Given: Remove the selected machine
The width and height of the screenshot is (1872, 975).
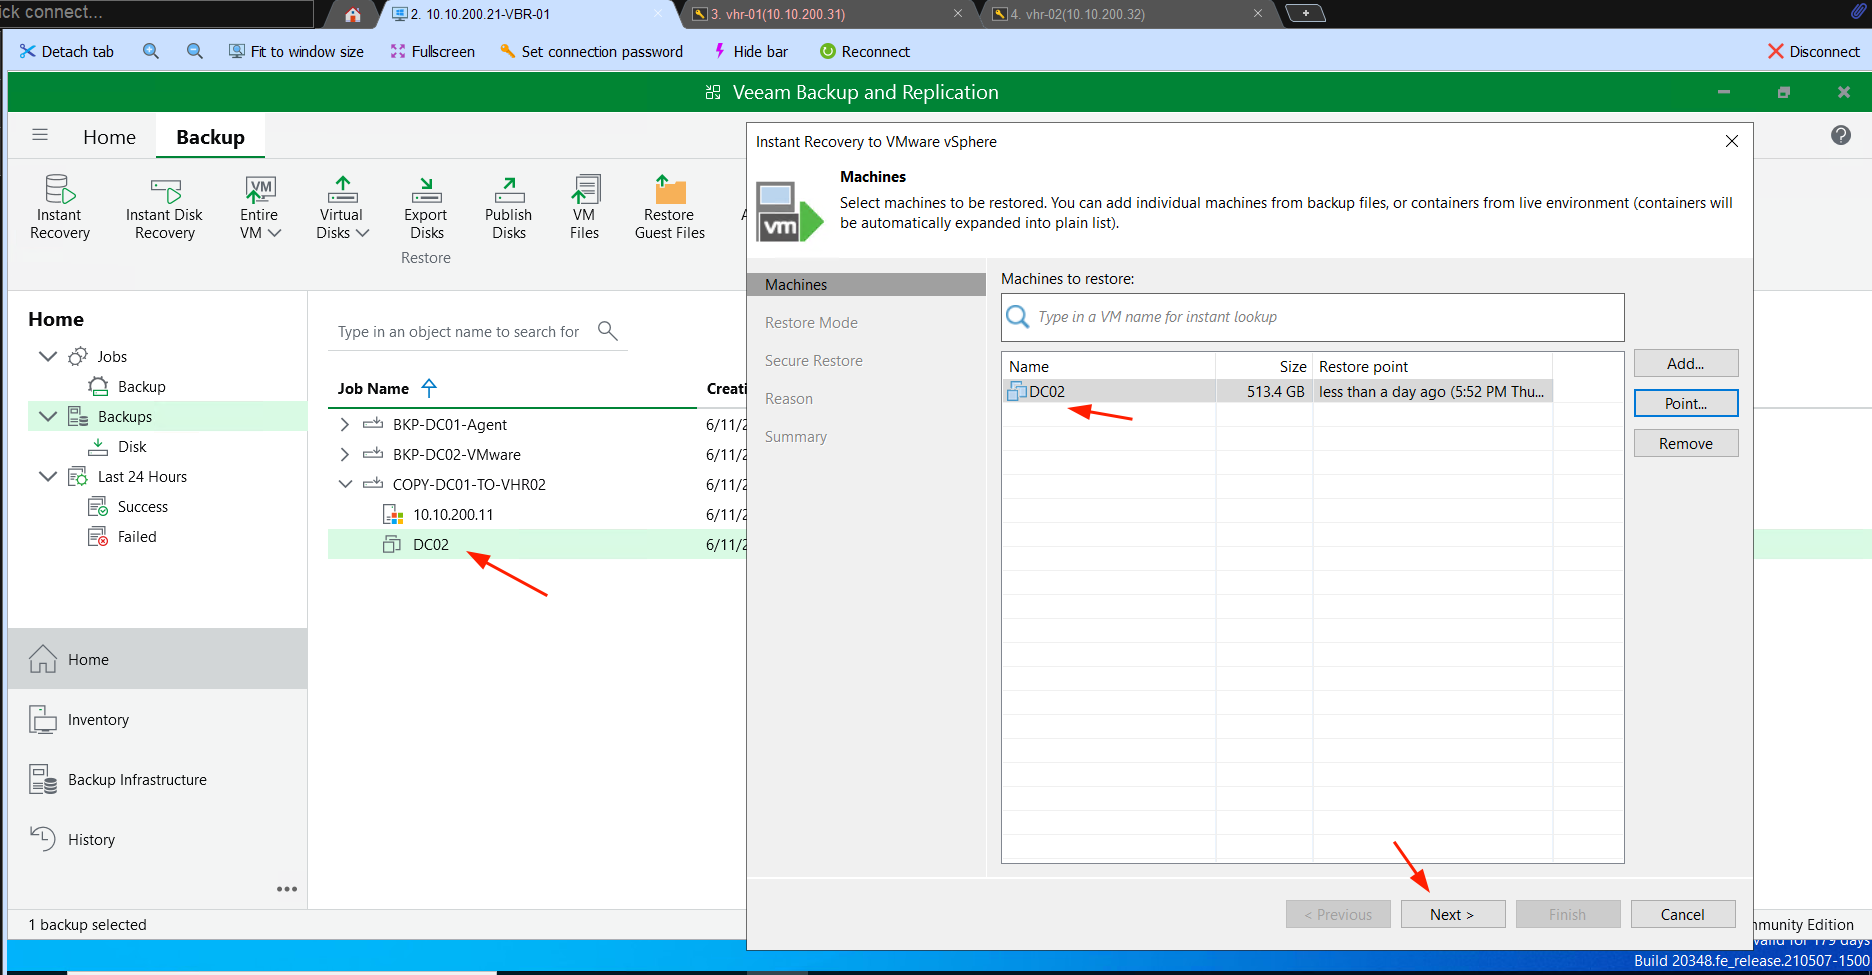Looking at the screenshot, I should (x=1686, y=443).
